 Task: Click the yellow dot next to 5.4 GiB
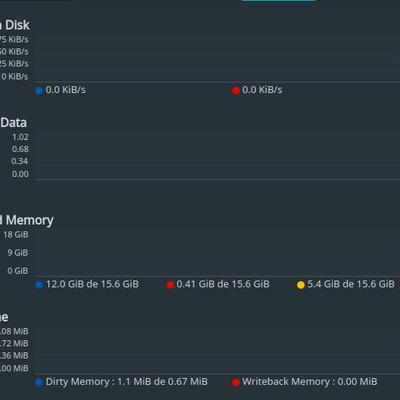pyautogui.click(x=301, y=285)
